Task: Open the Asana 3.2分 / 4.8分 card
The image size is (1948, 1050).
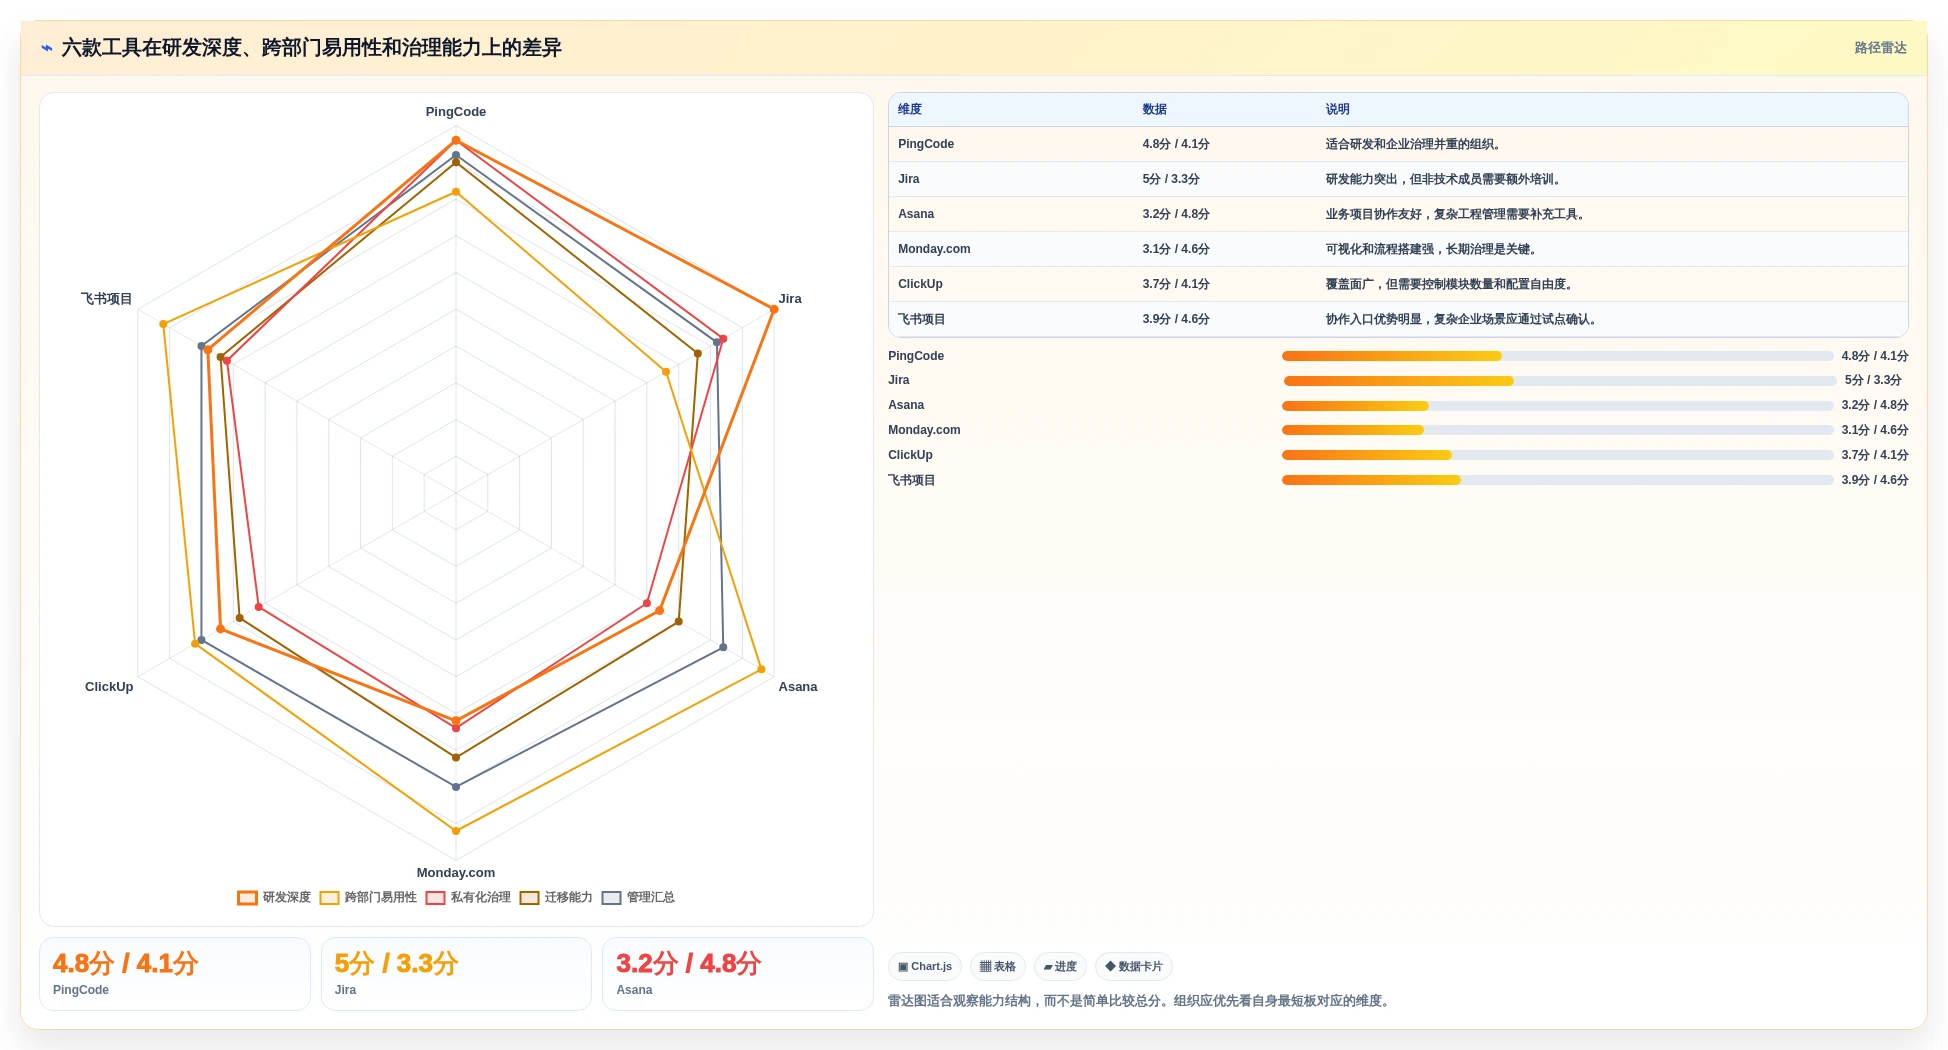Action: (737, 974)
